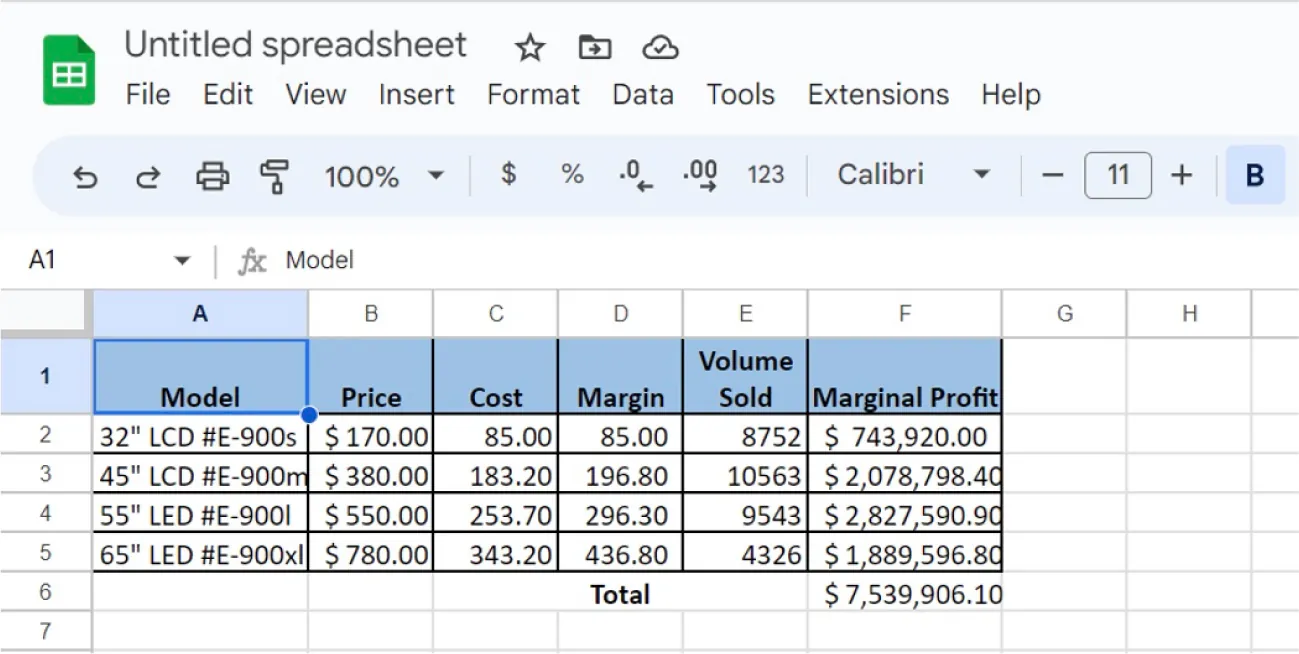The width and height of the screenshot is (1299, 654).
Task: Increase decimal places
Action: [700, 175]
